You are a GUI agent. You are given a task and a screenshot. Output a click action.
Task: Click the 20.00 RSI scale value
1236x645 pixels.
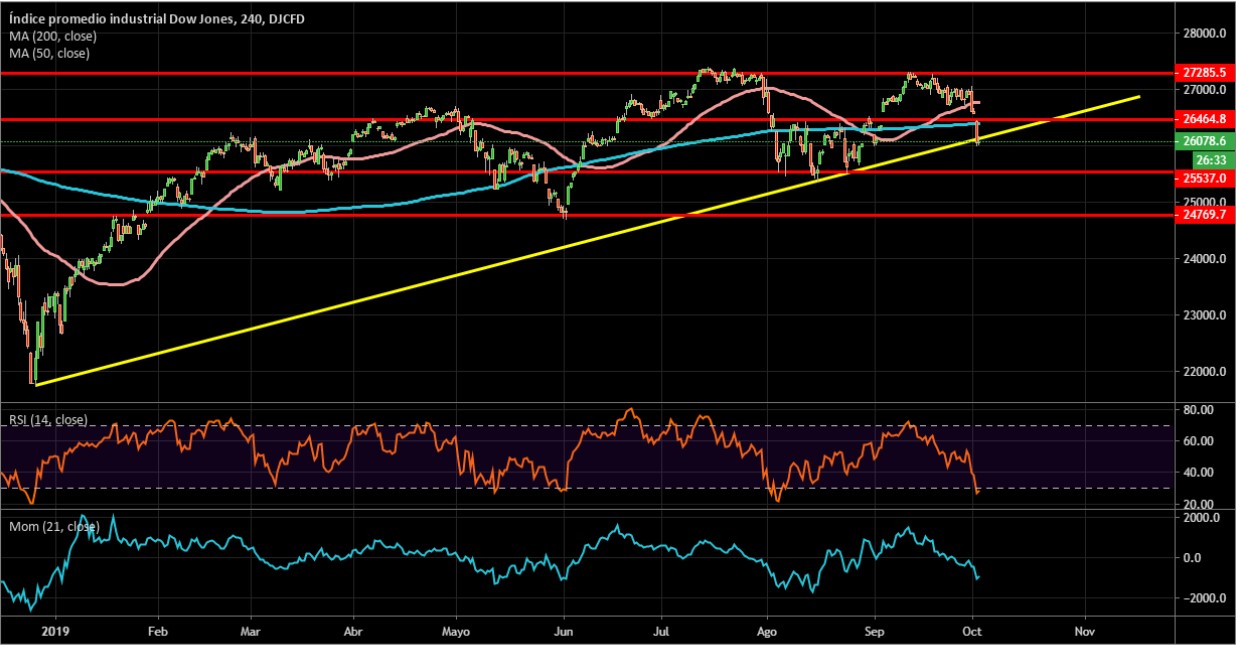(x=1197, y=504)
